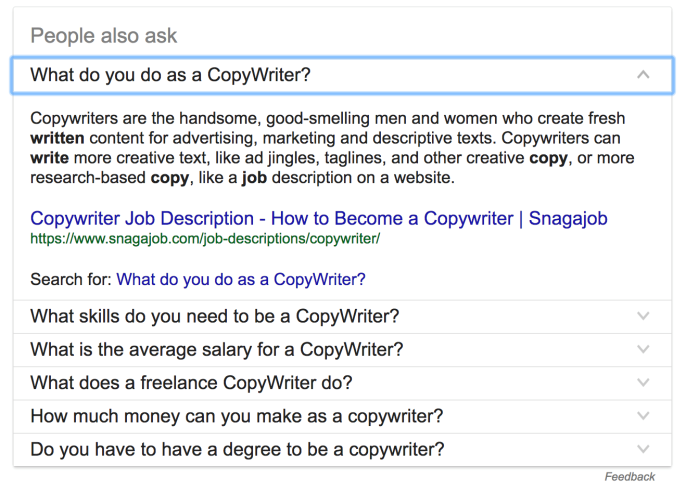
Task: Click the bold word "job" in the answer
Action: [x=254, y=178]
